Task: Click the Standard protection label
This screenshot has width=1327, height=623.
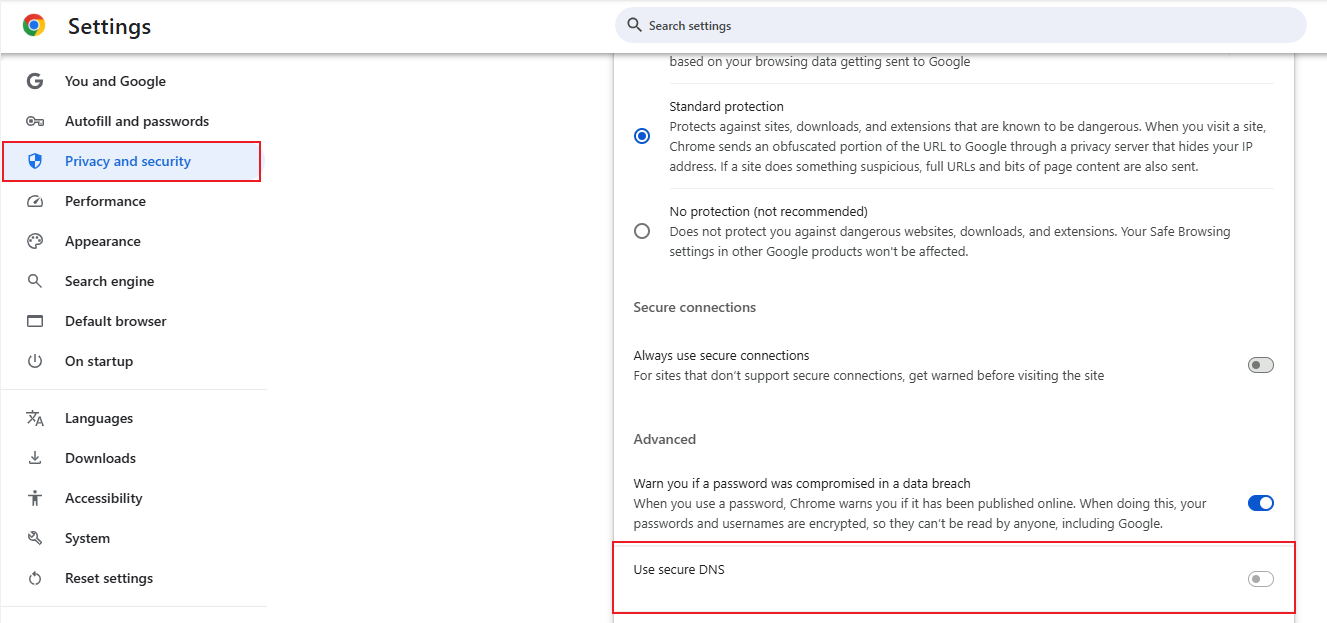Action: (727, 106)
